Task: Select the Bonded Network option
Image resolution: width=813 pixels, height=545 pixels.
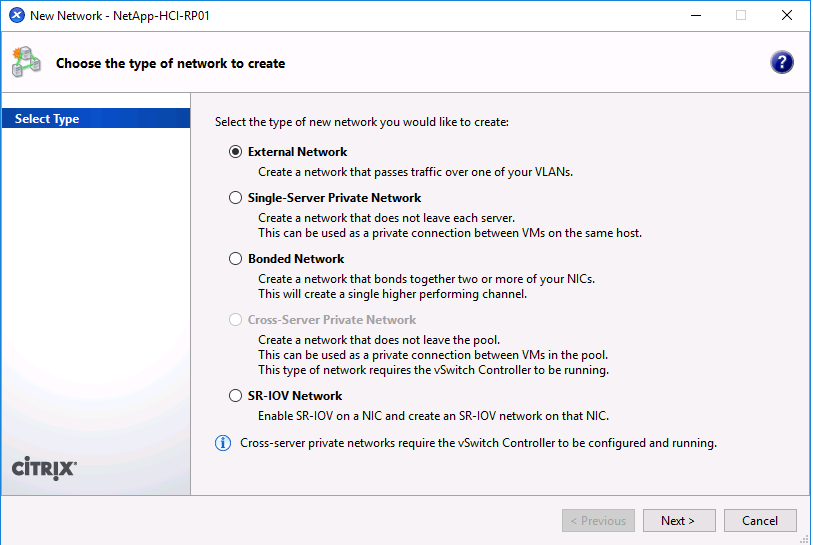Action: pos(236,259)
